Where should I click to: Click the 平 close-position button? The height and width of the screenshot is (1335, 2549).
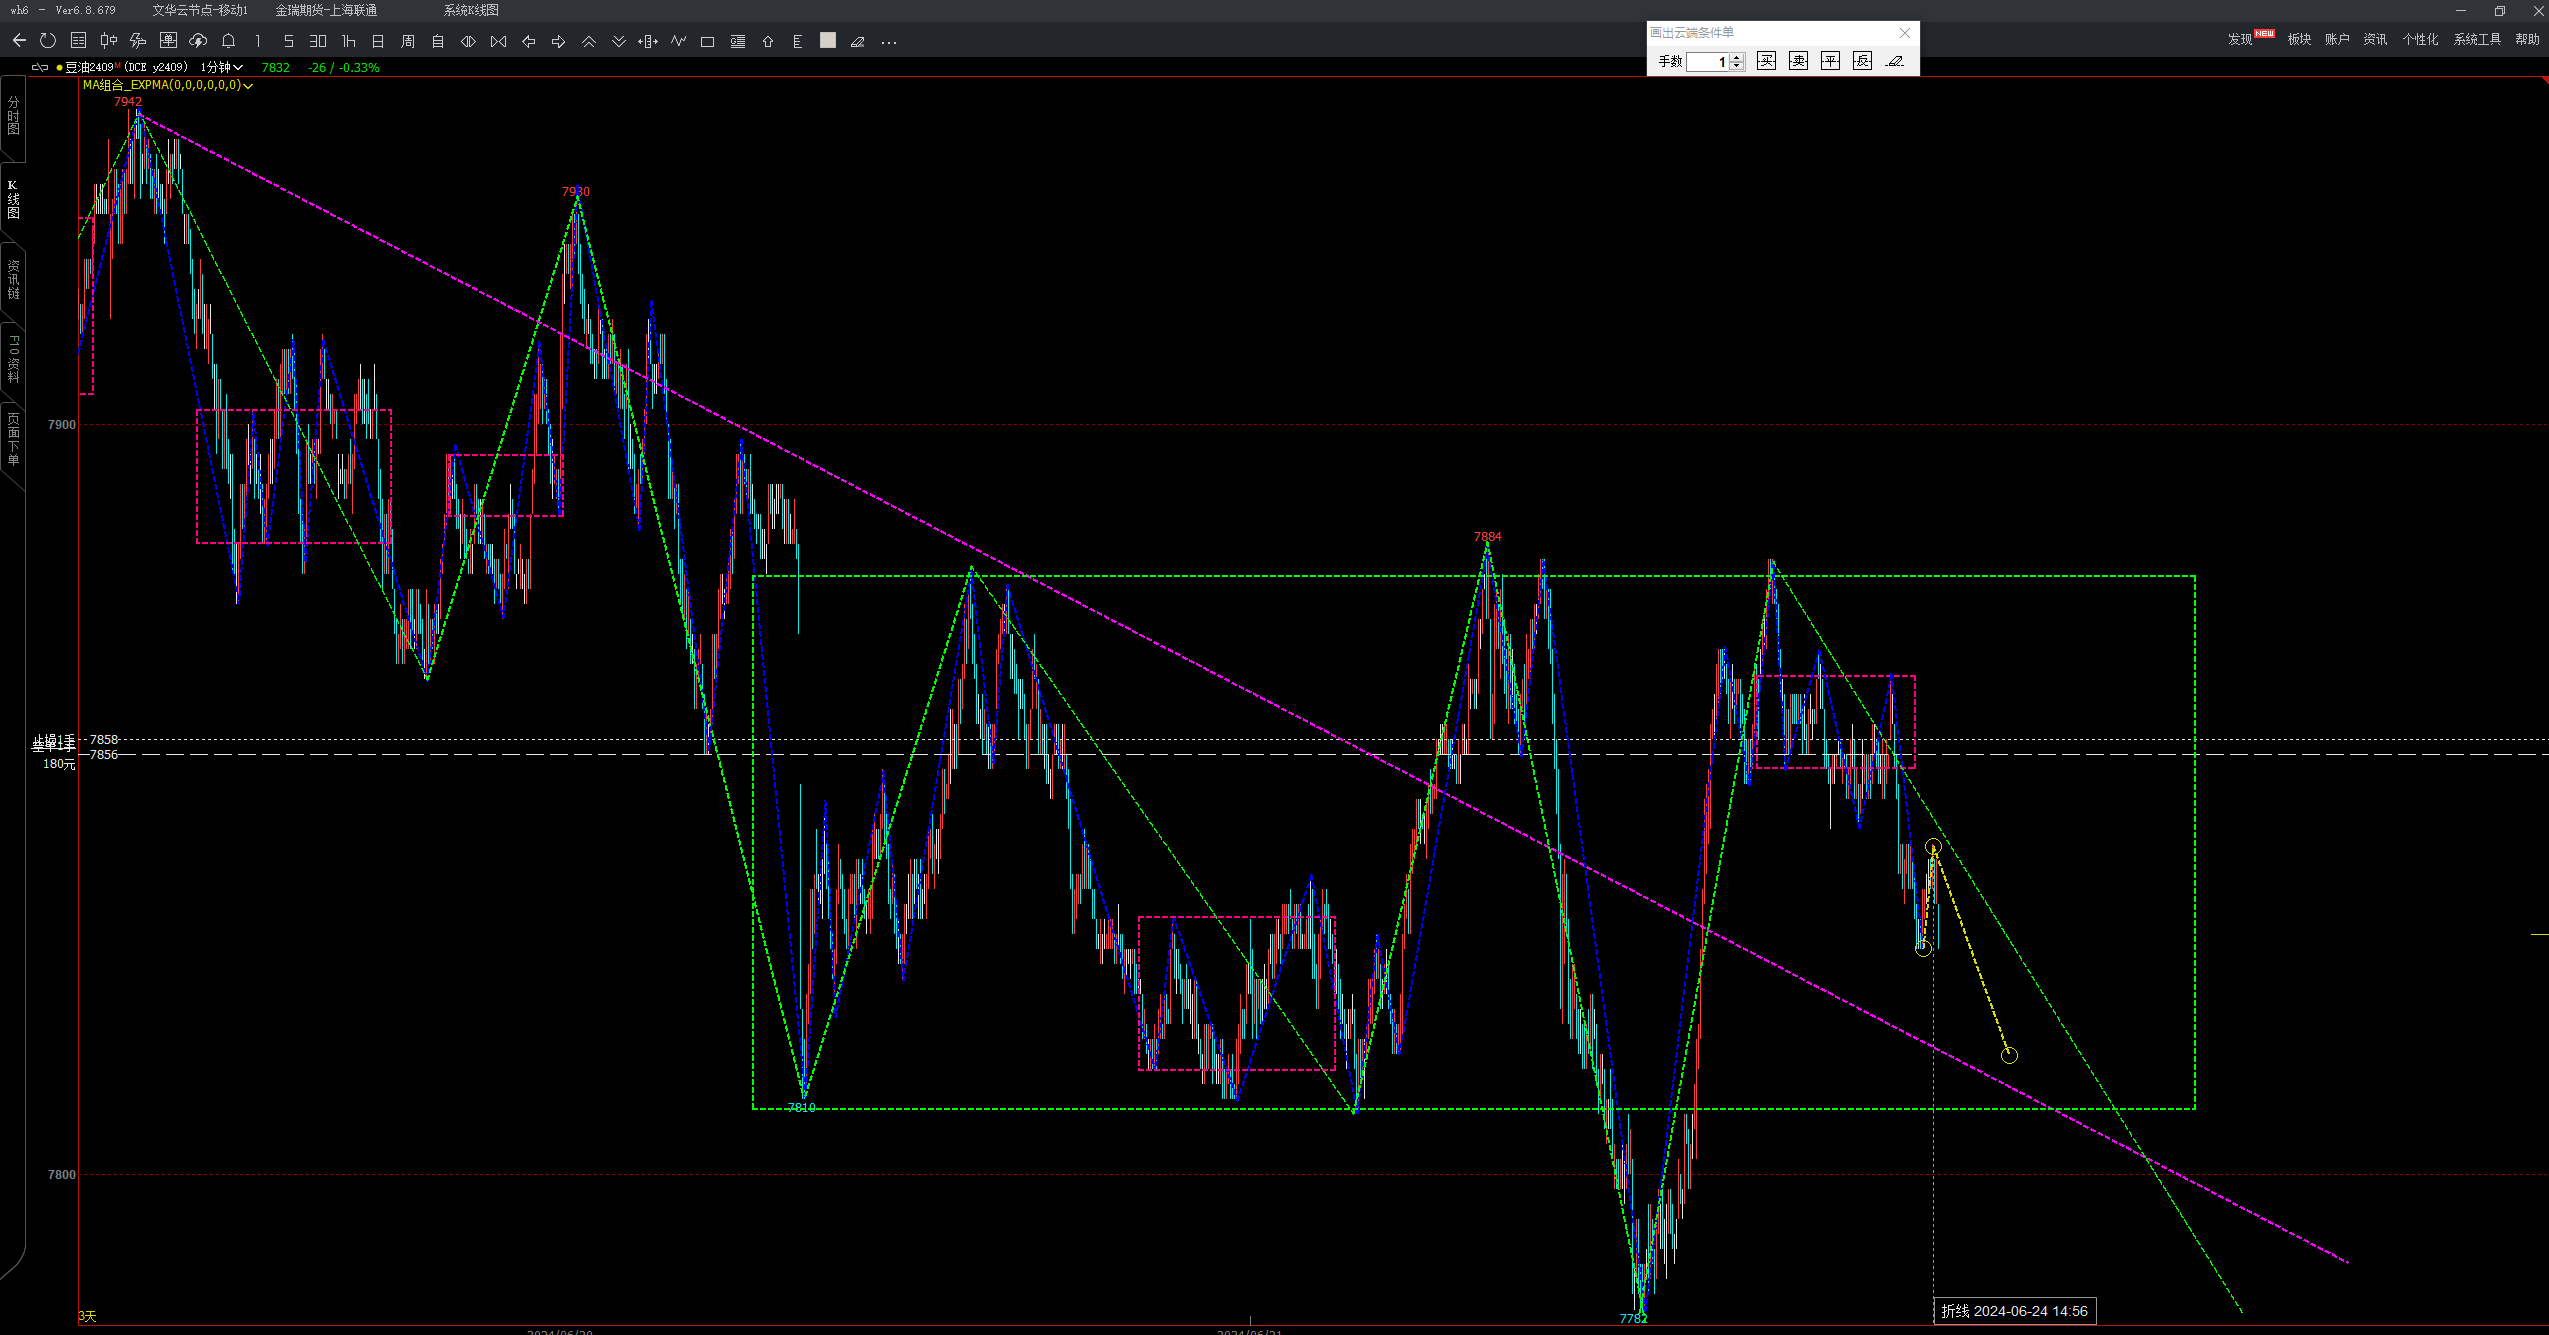coord(1830,61)
